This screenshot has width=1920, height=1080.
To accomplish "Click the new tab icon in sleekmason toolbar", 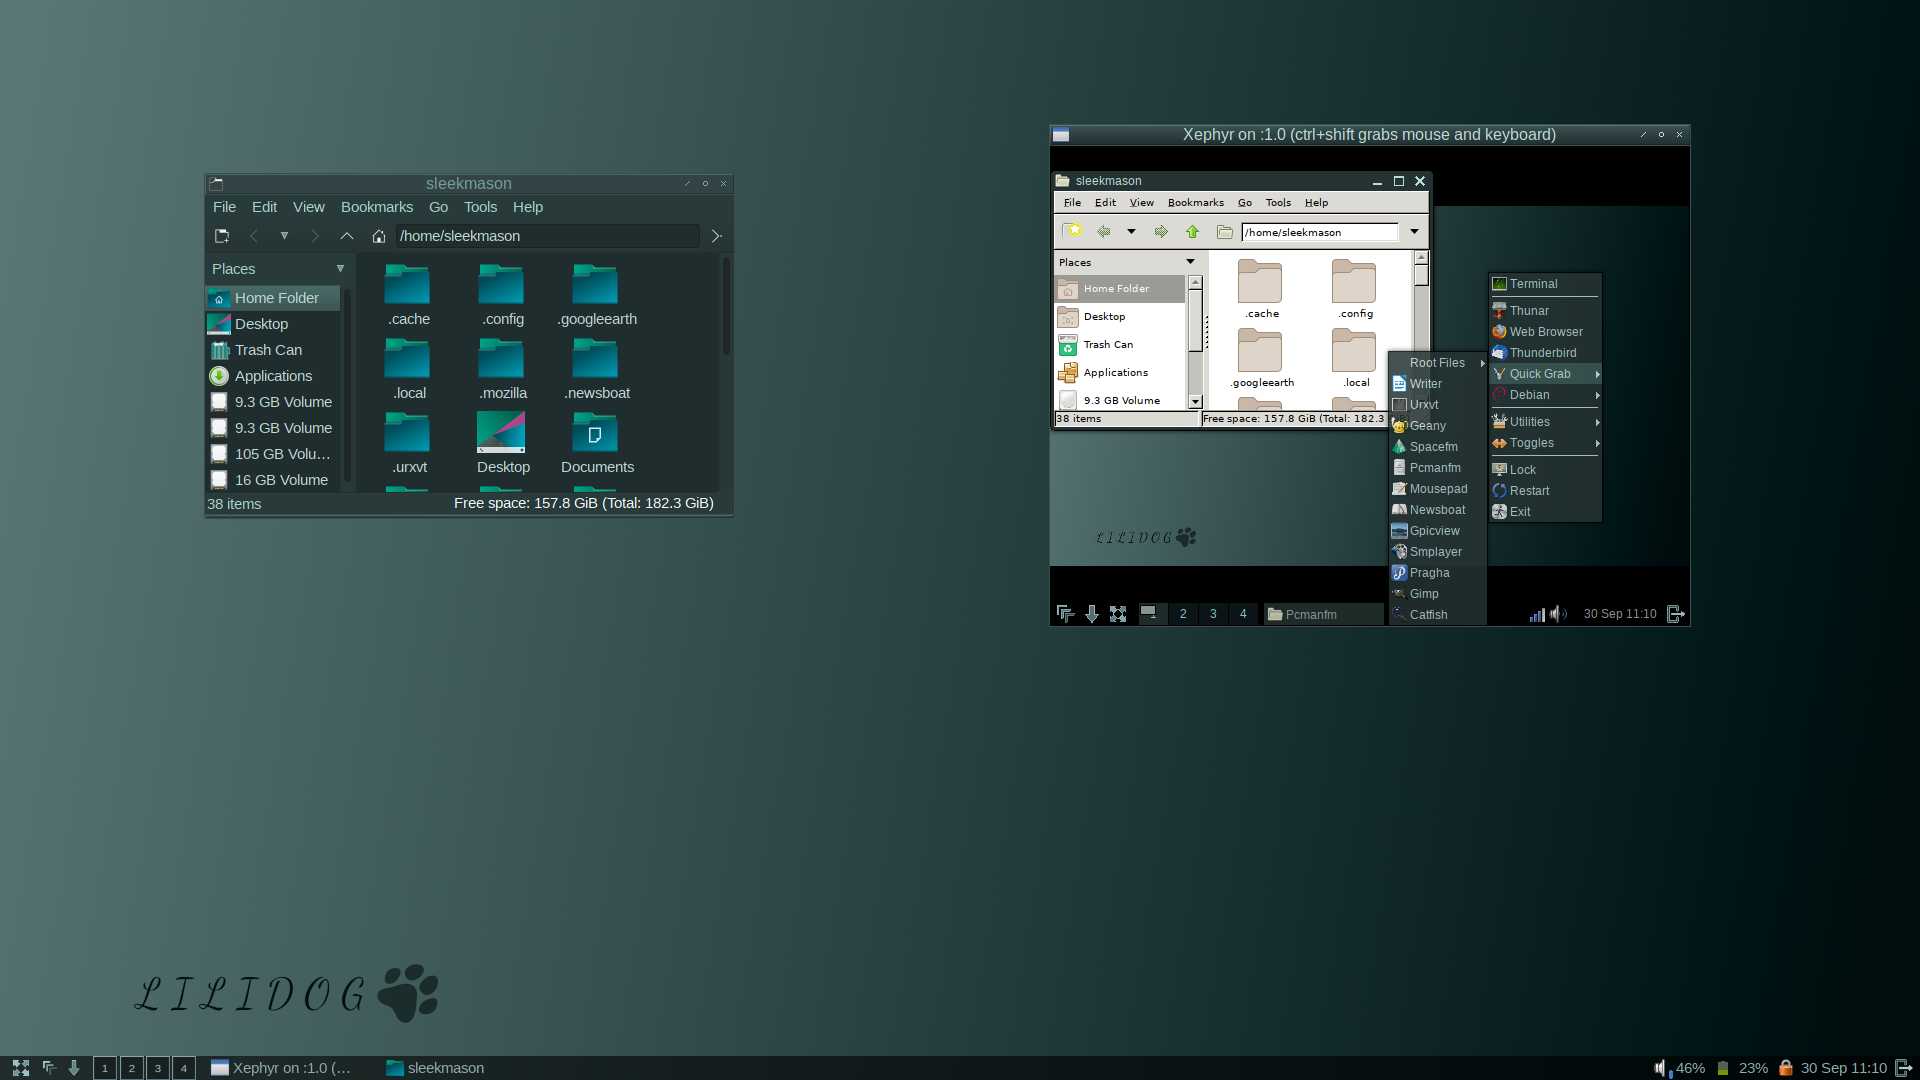I will (222, 236).
